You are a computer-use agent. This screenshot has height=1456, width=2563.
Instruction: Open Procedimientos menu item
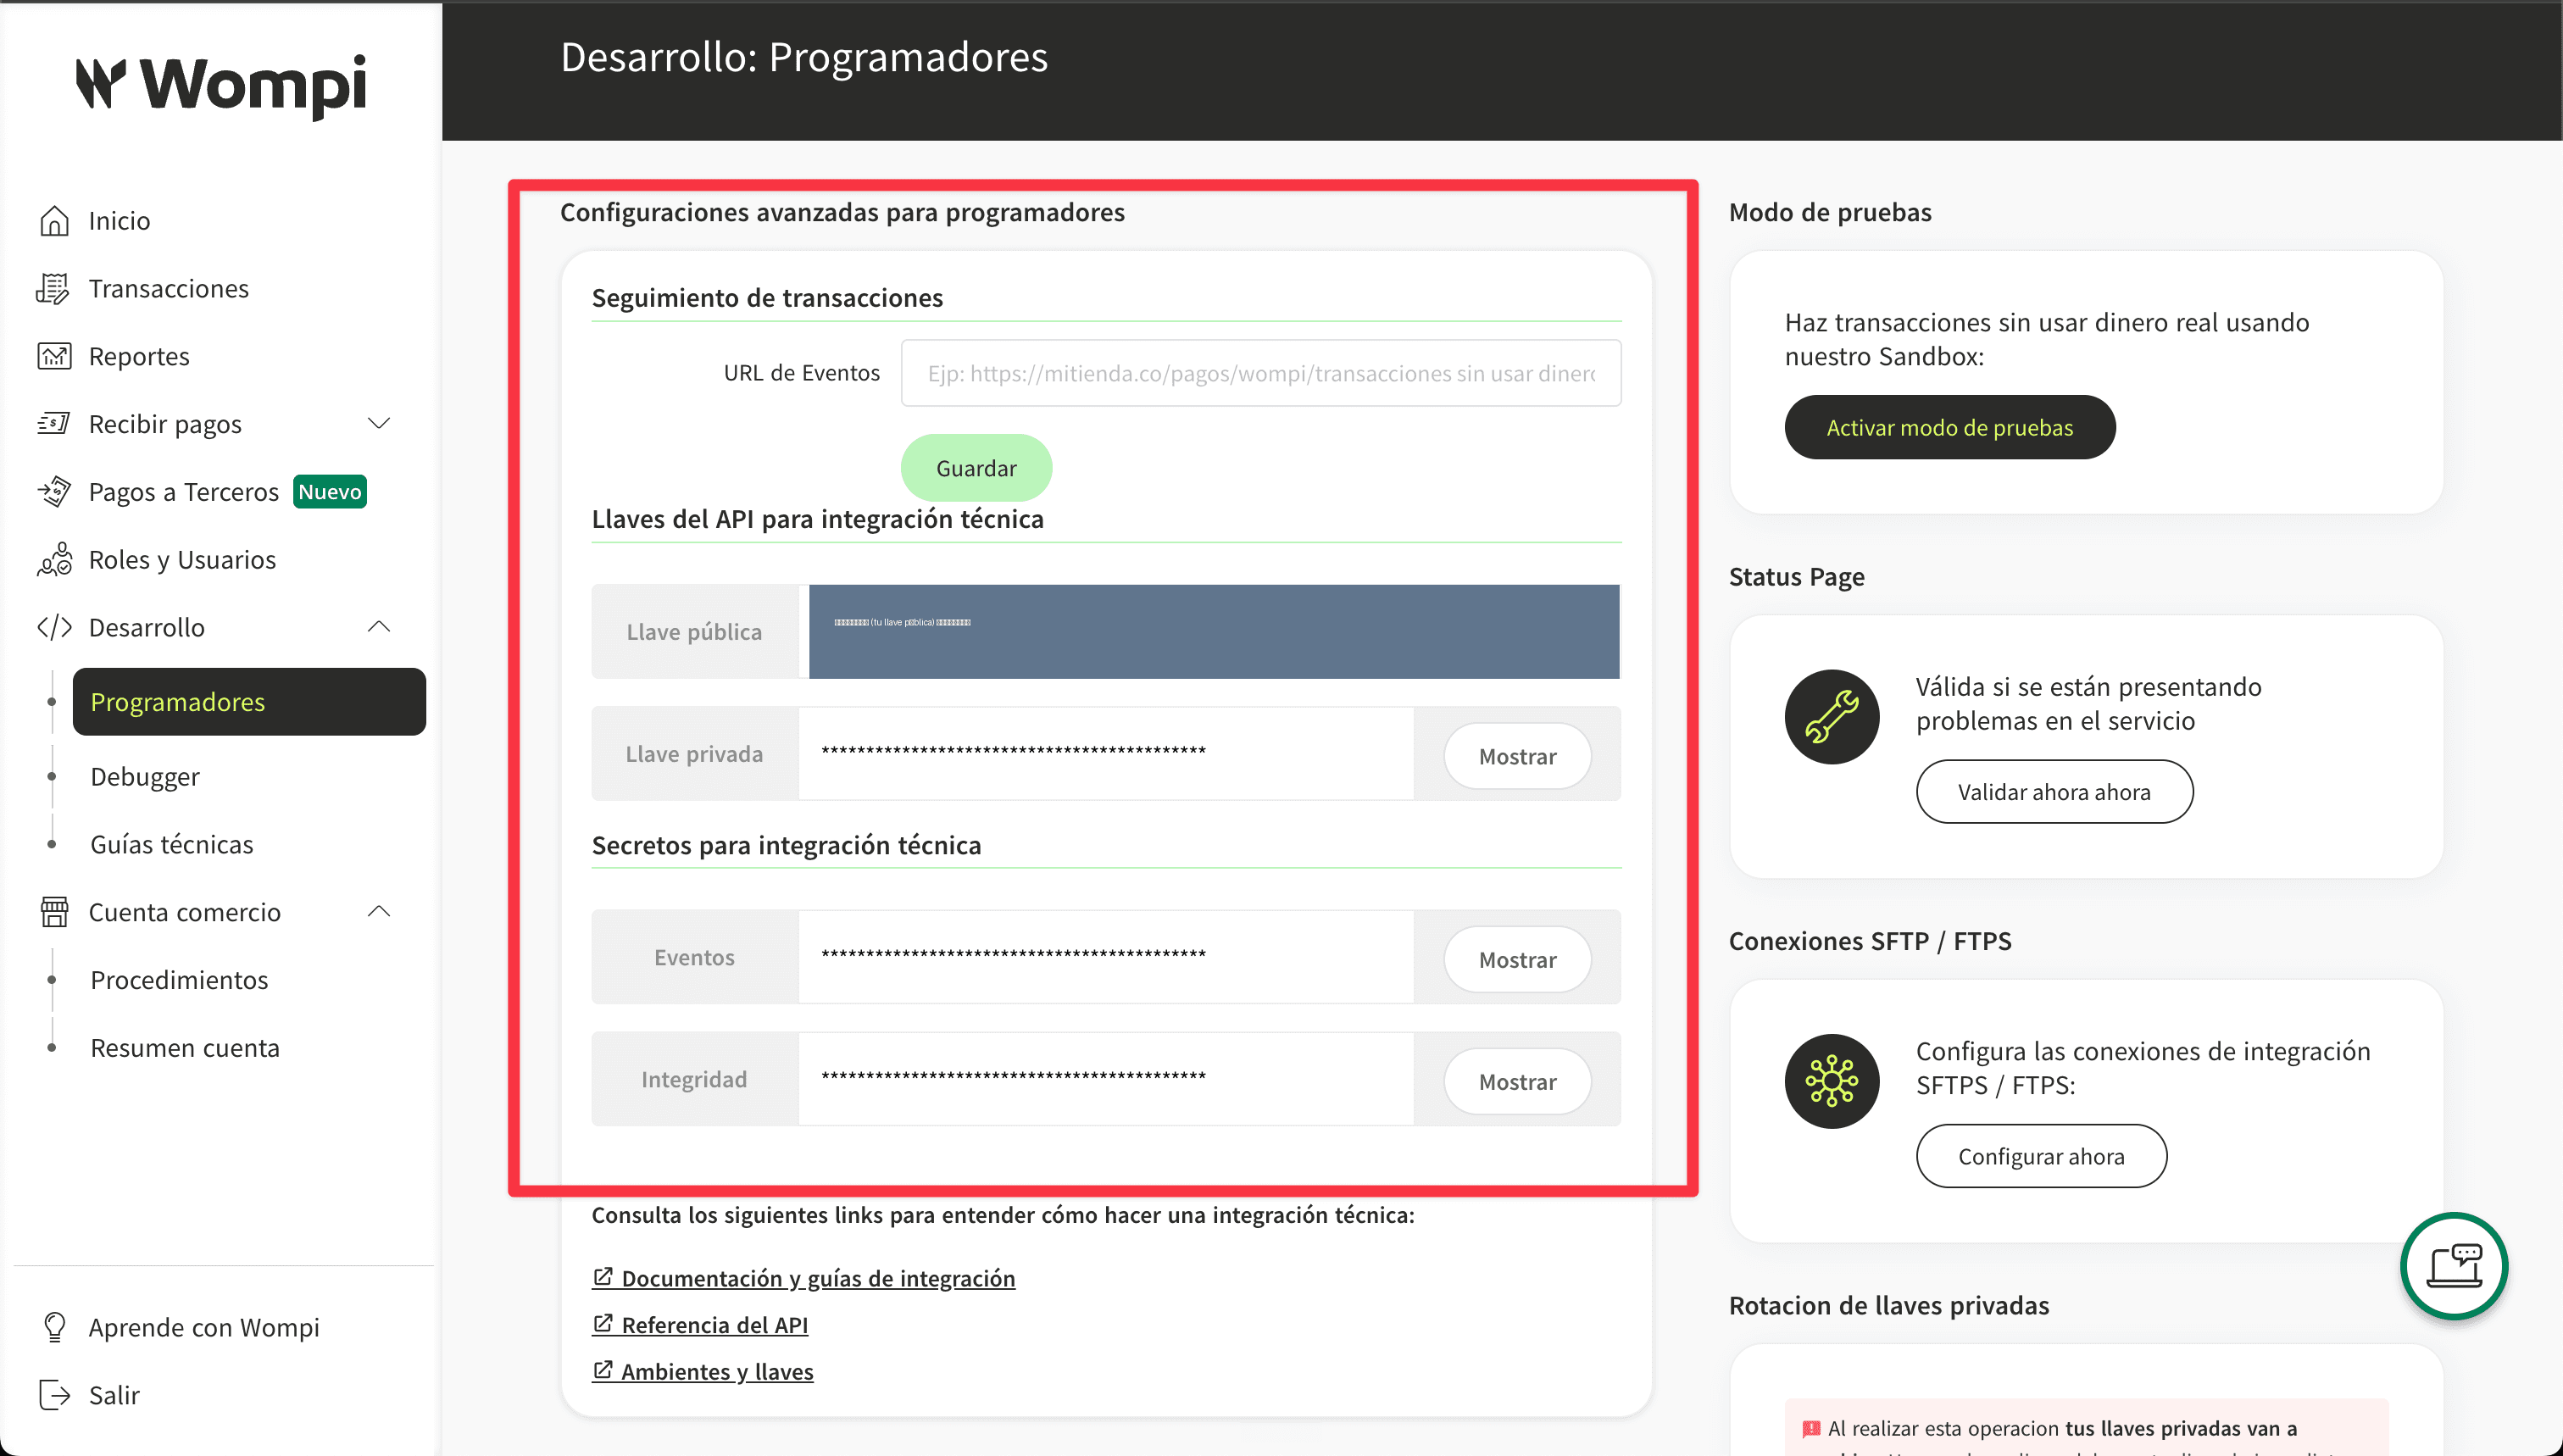[x=179, y=980]
